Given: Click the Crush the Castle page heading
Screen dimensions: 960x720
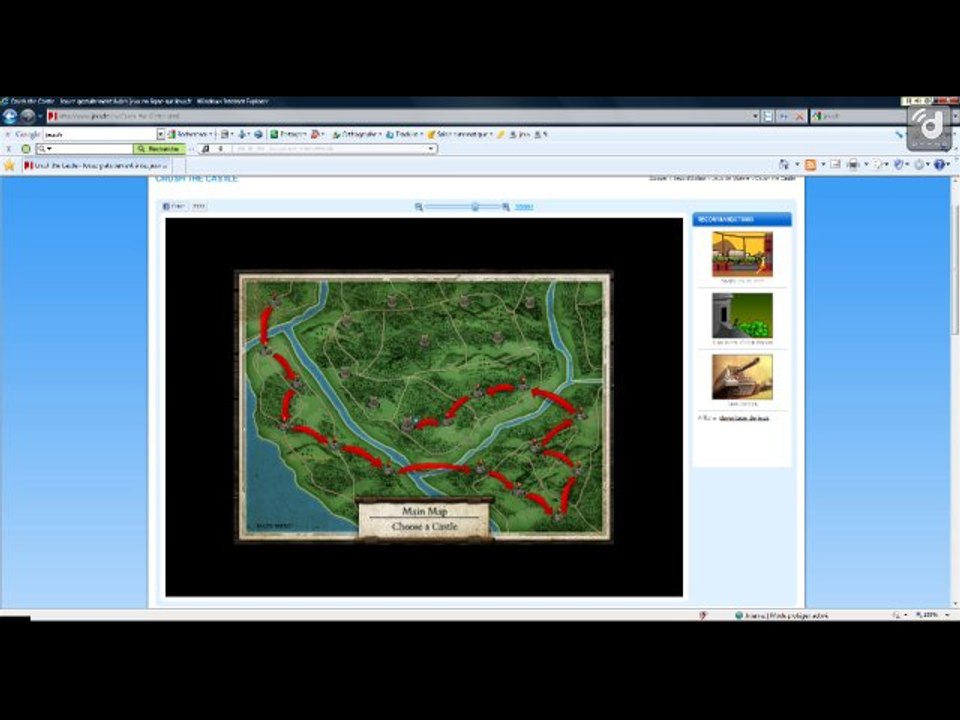Looking at the screenshot, I should (197, 179).
